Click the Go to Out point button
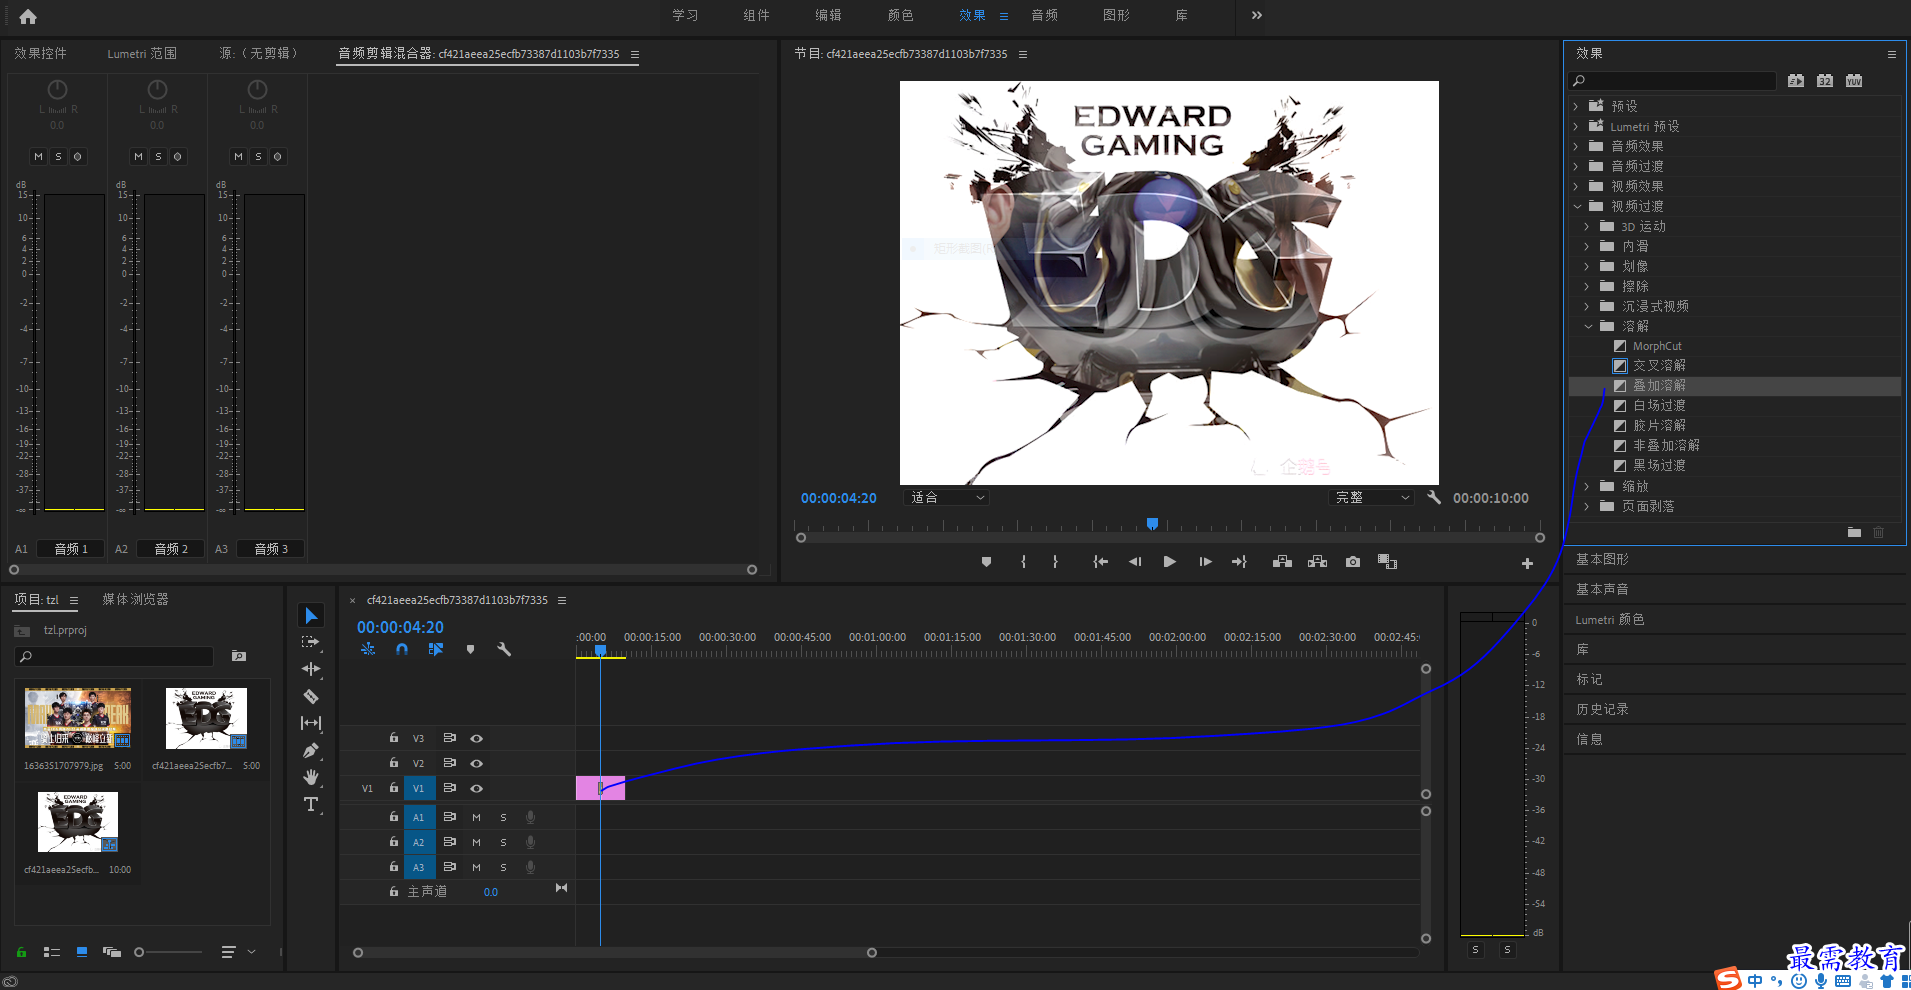 1239,562
